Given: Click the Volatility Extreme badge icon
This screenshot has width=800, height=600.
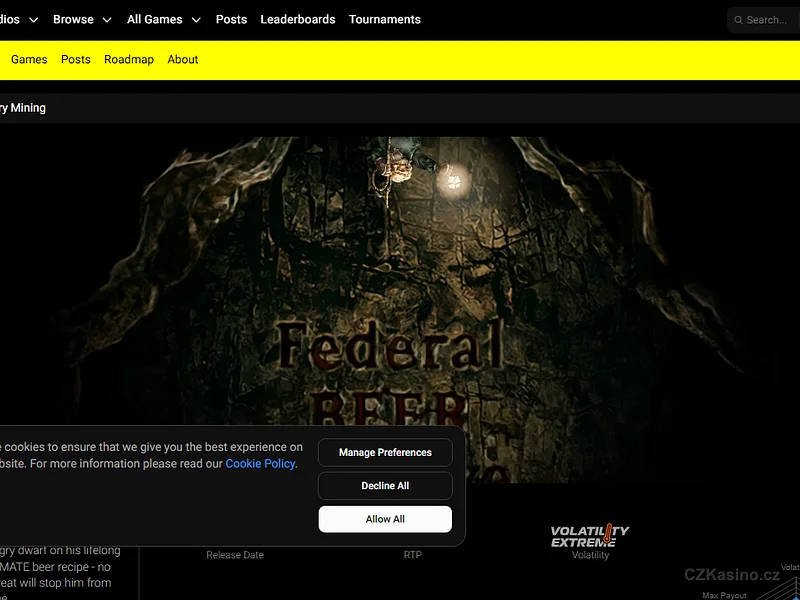Looking at the screenshot, I should (590, 536).
